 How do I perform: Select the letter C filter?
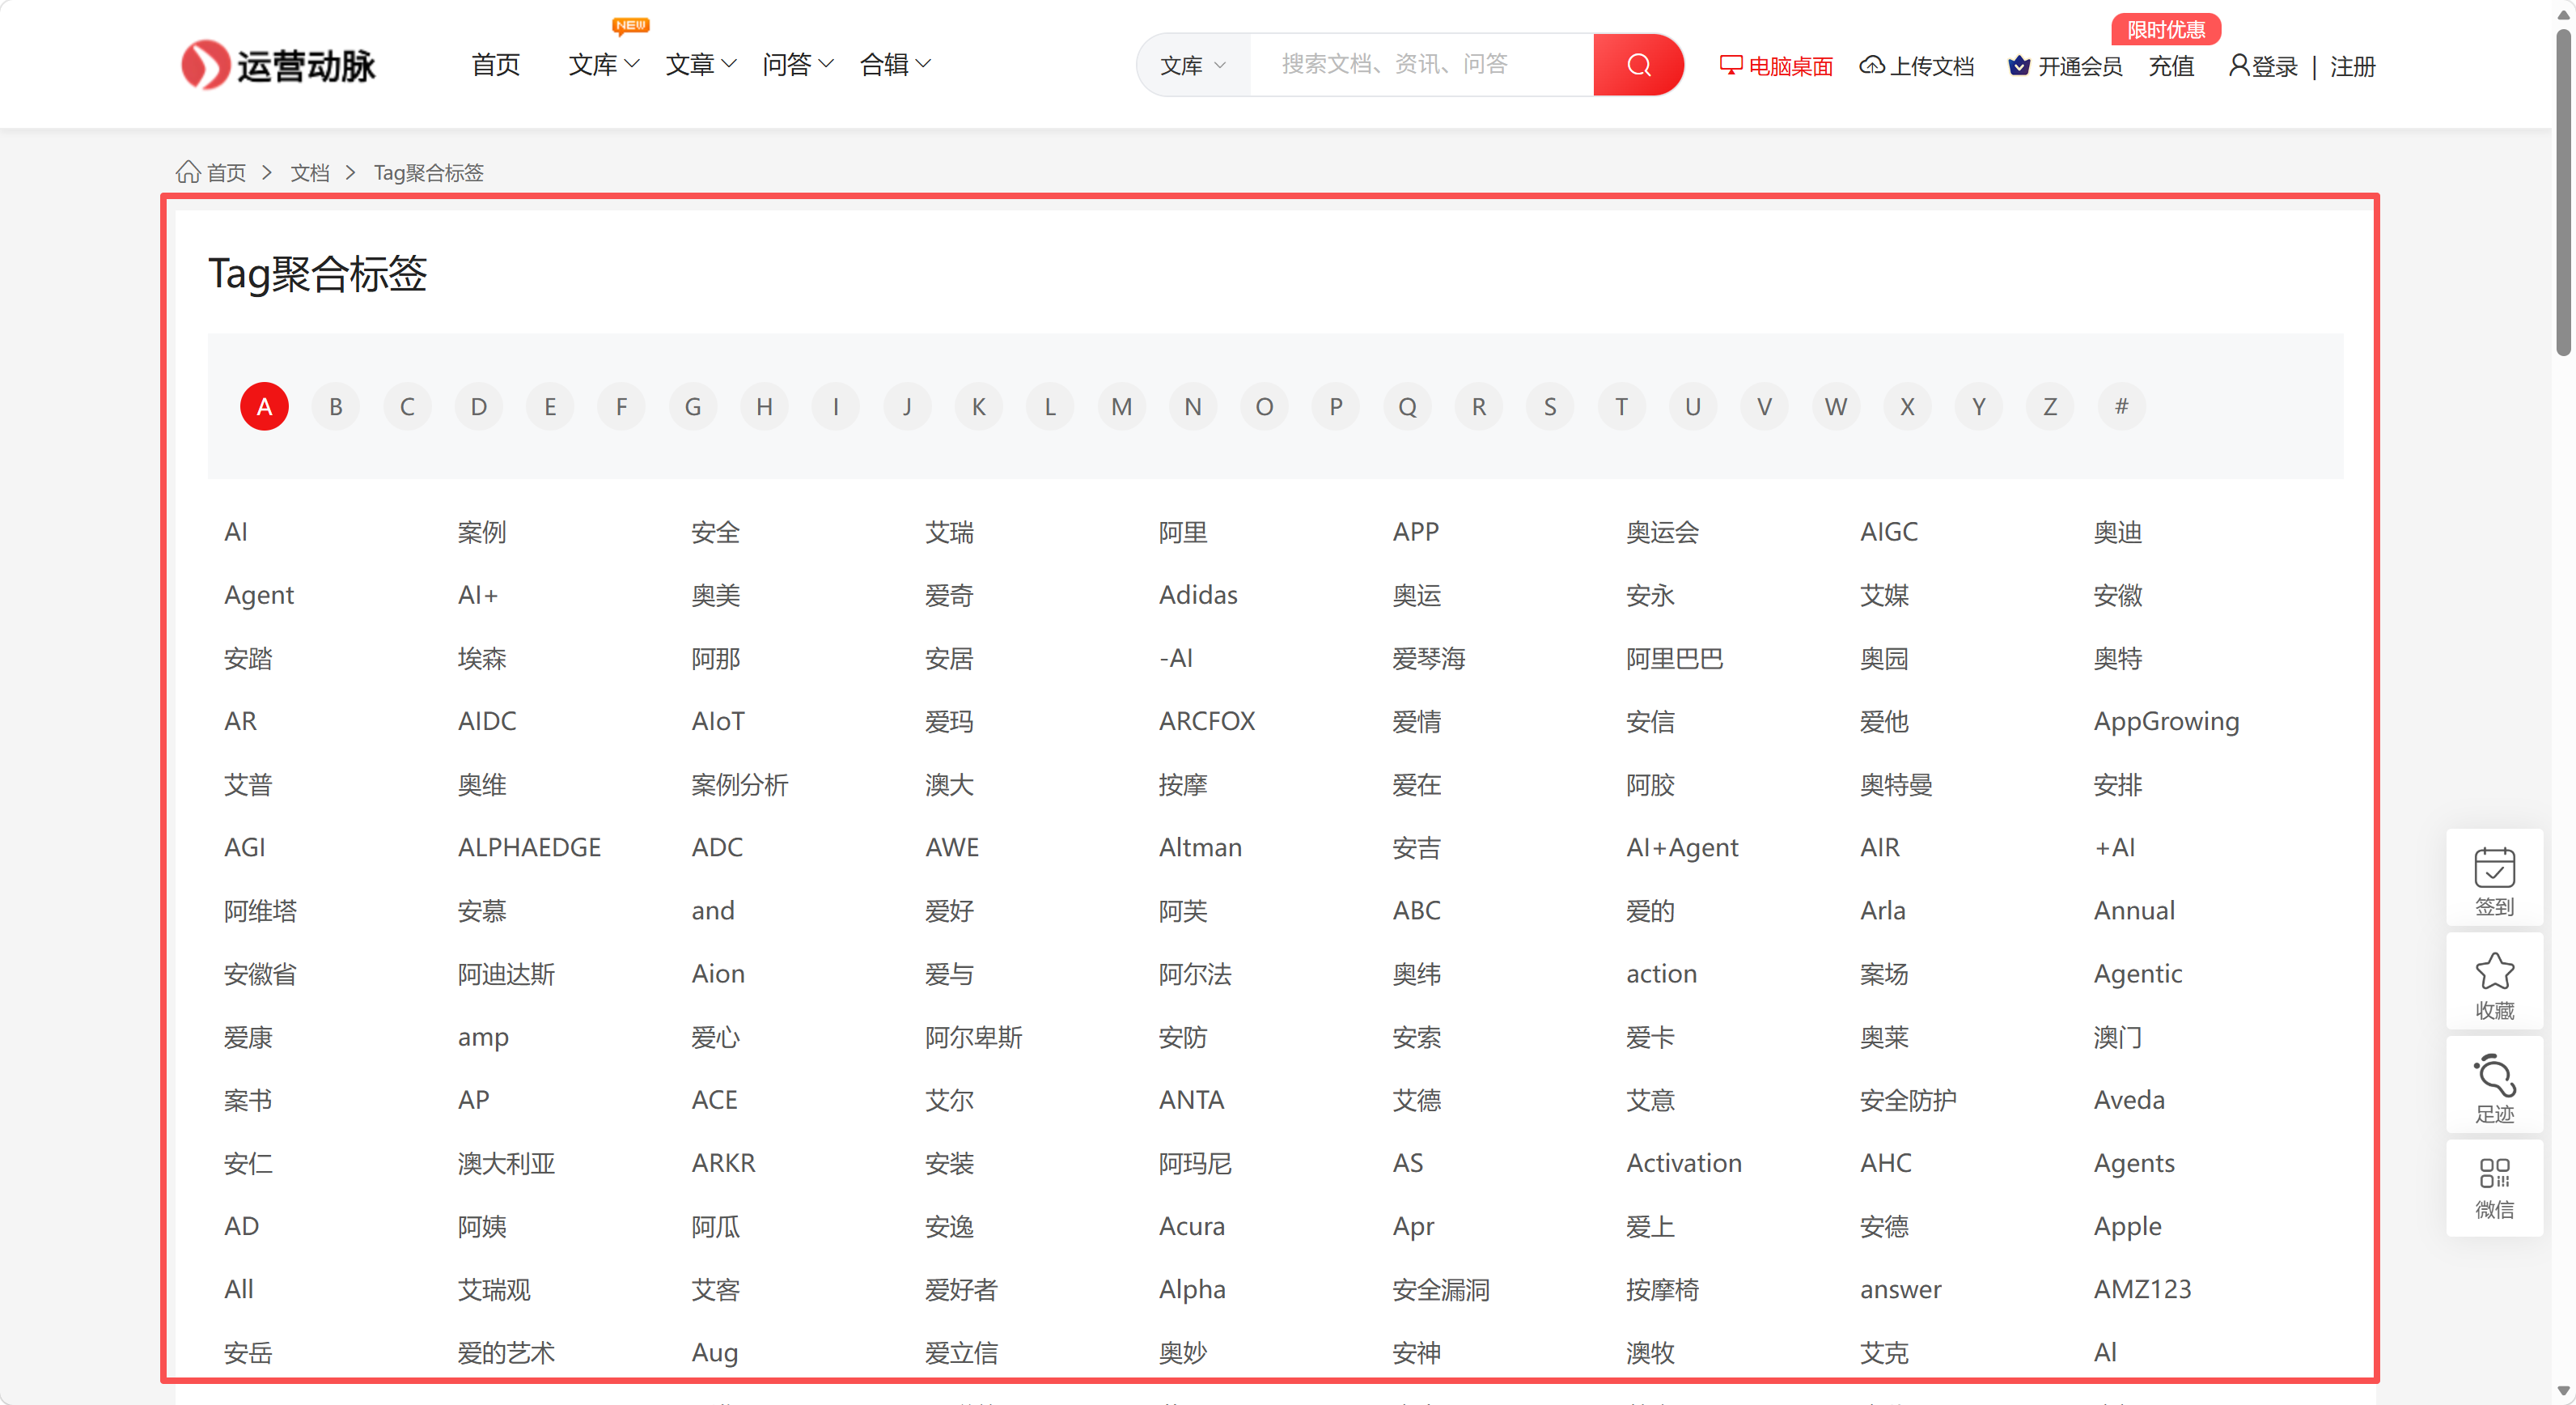coord(407,406)
